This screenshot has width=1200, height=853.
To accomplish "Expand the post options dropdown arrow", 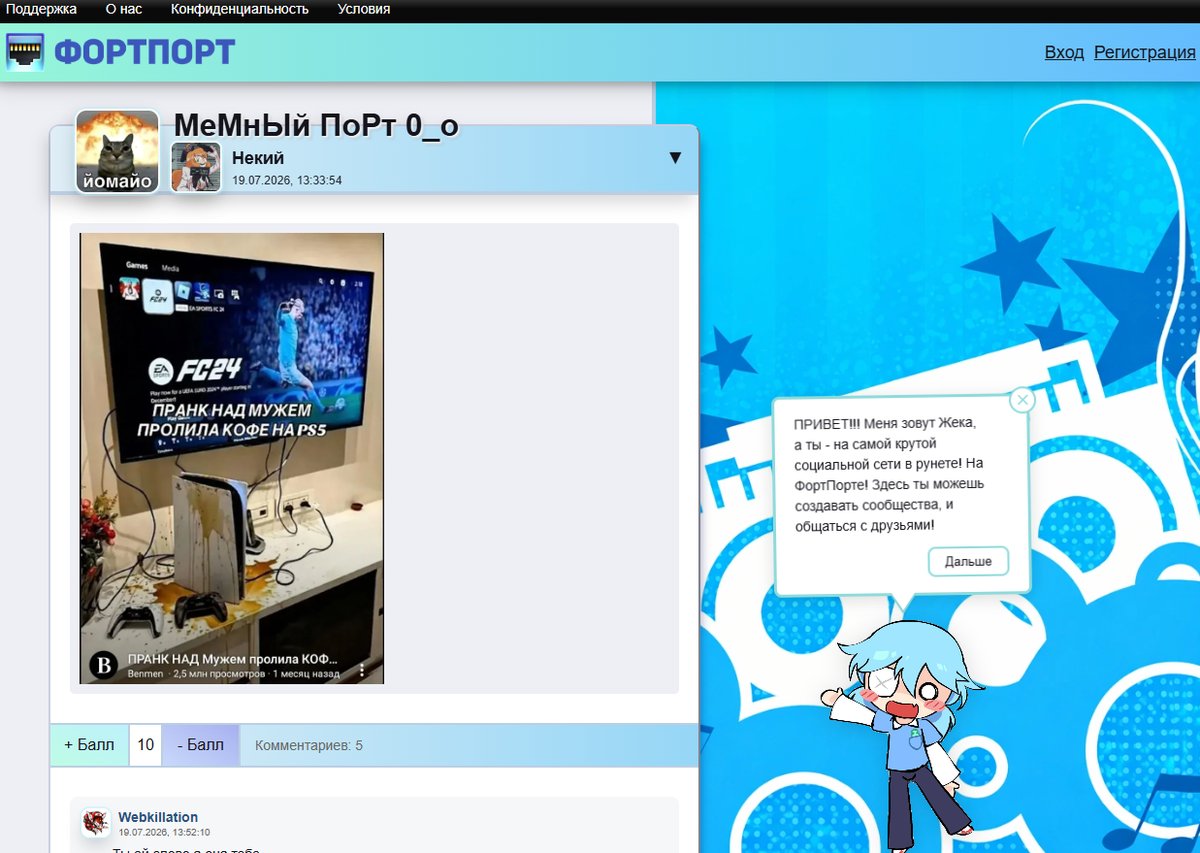I will (x=675, y=158).
